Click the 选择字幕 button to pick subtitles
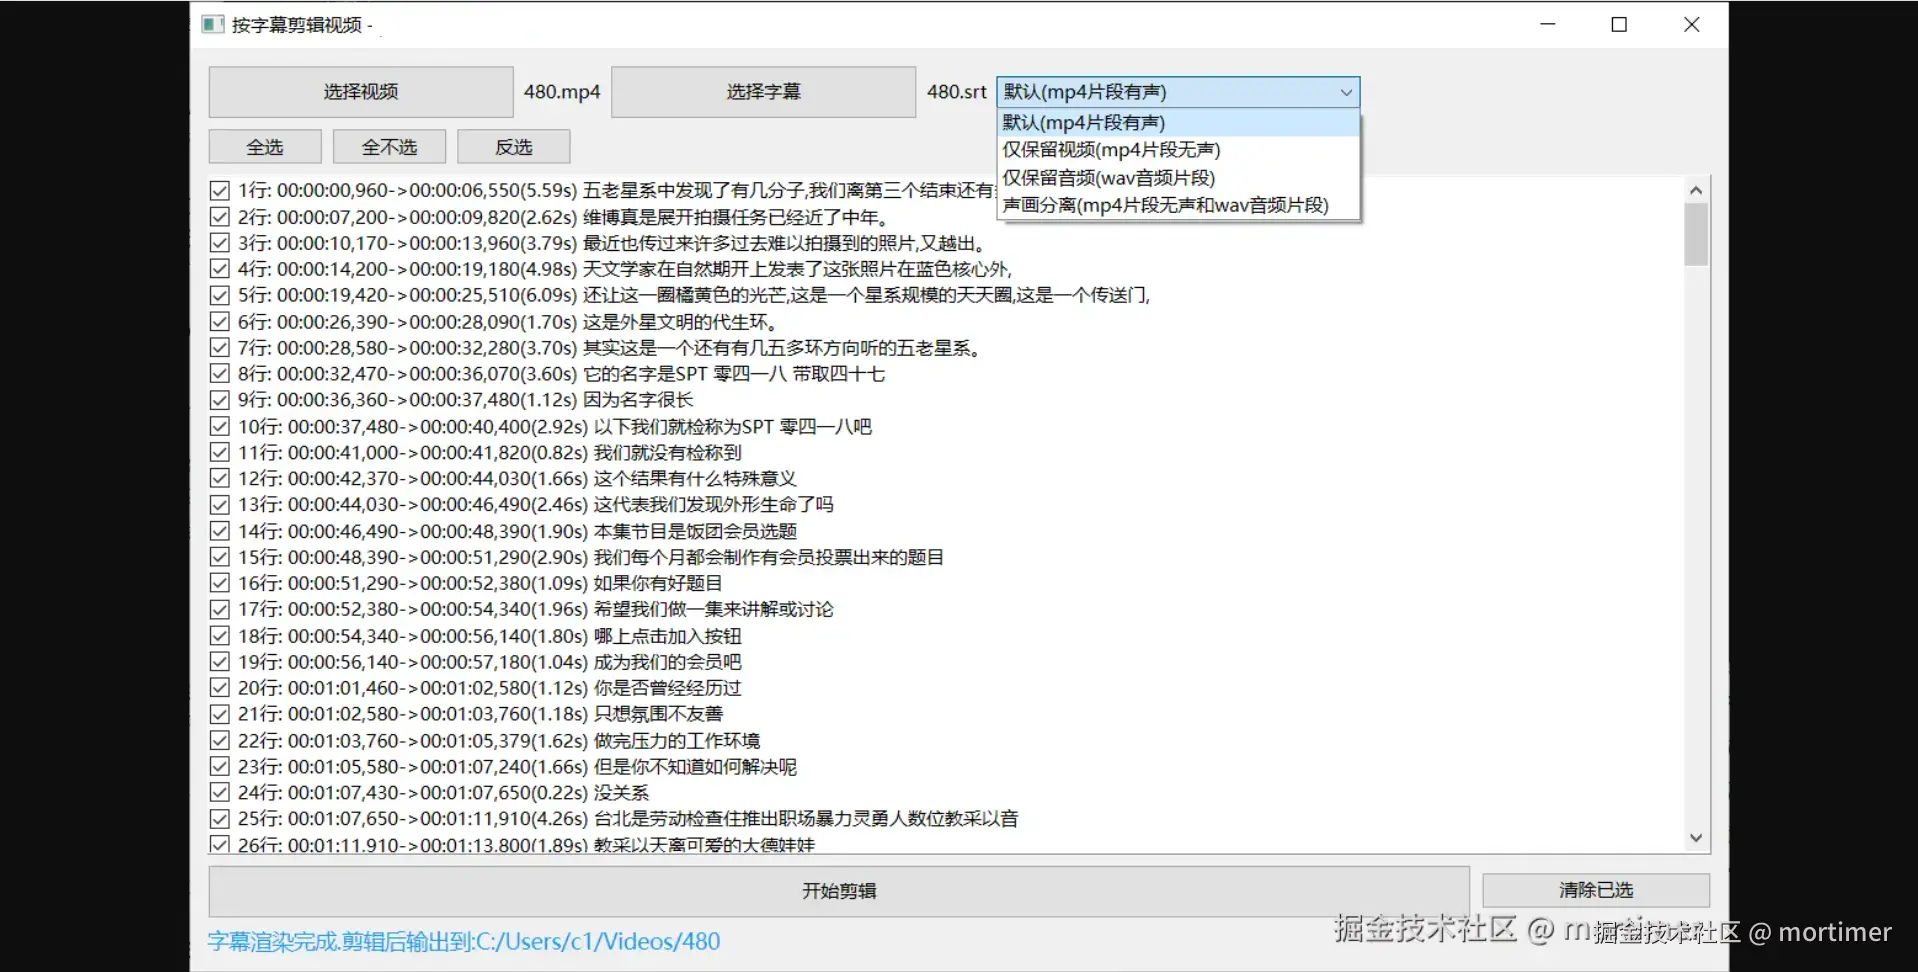This screenshot has width=1918, height=972. point(763,91)
